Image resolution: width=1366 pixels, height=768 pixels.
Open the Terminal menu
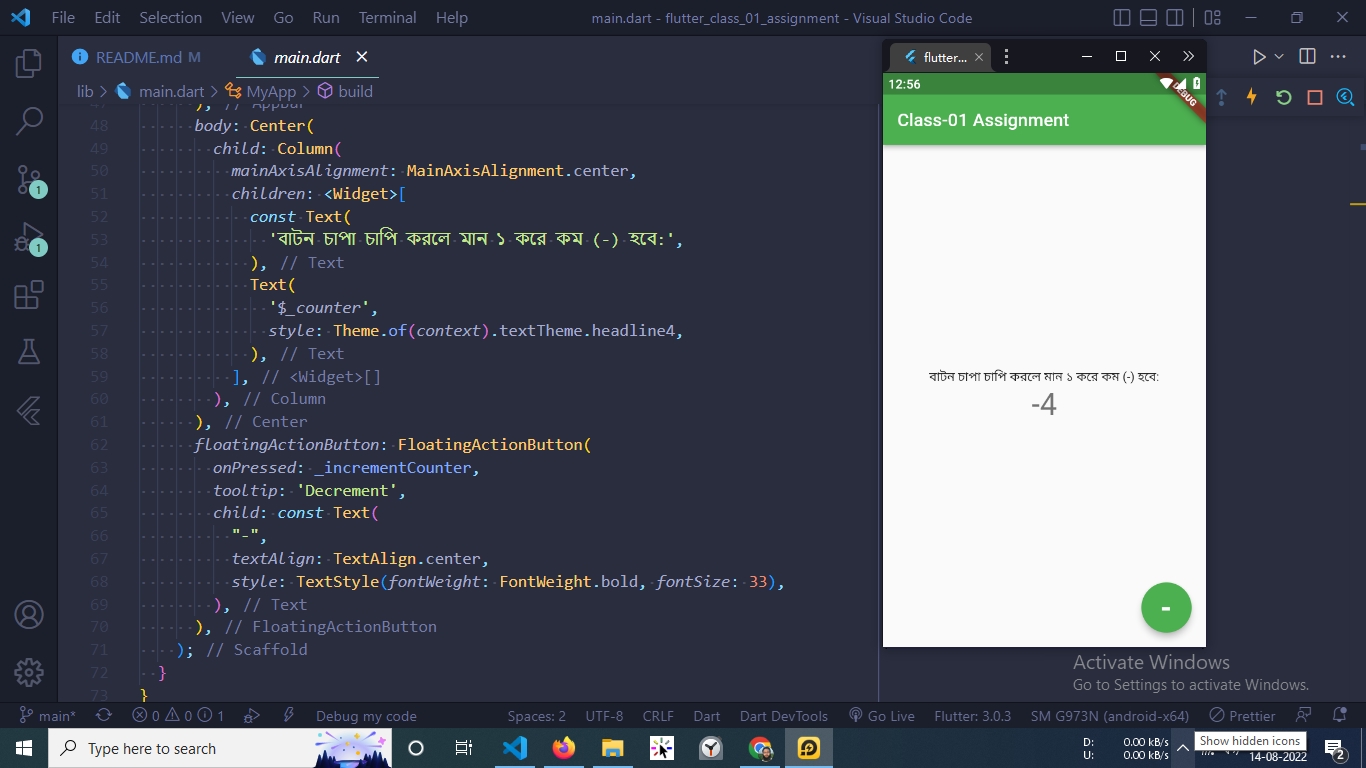388,18
